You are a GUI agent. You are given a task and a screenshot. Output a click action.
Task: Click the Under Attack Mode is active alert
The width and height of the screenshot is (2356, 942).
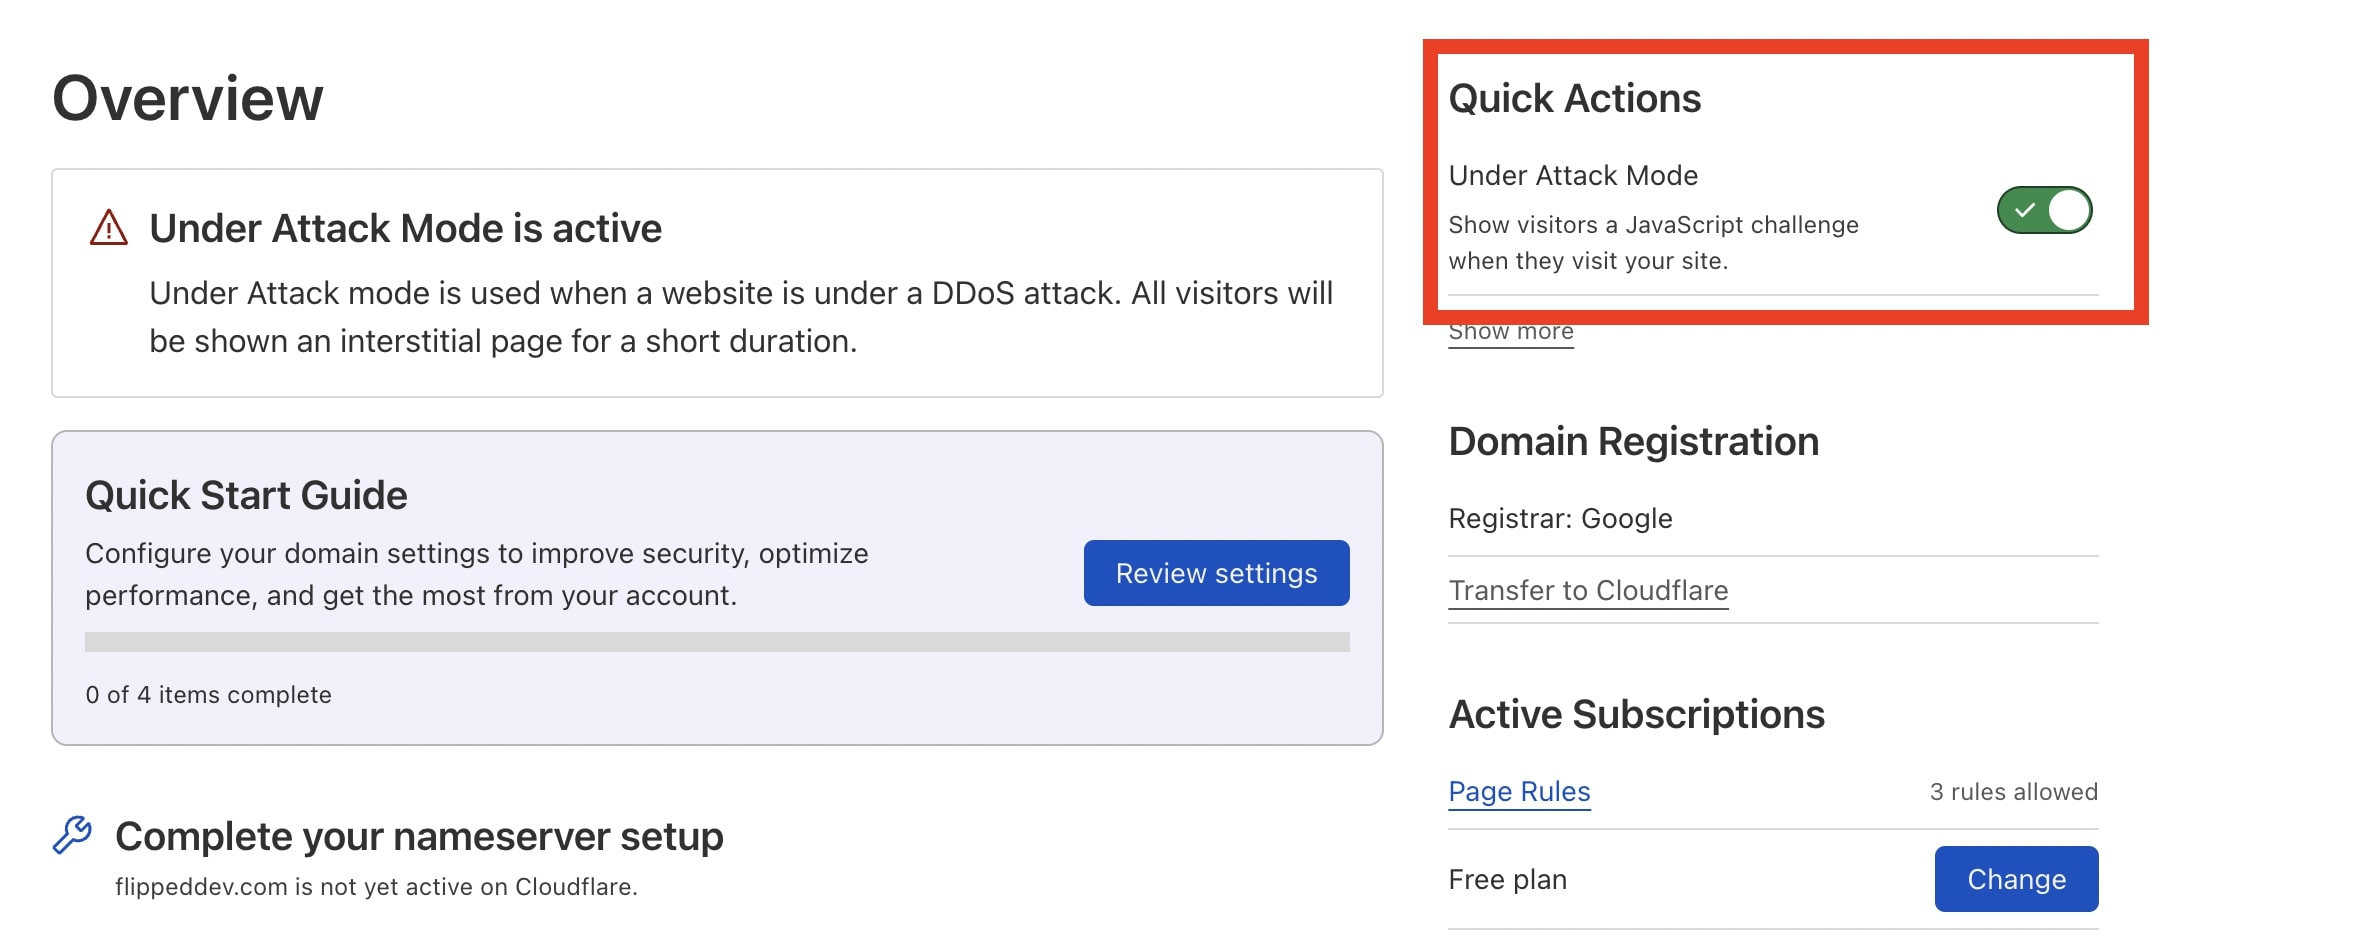[x=718, y=283]
